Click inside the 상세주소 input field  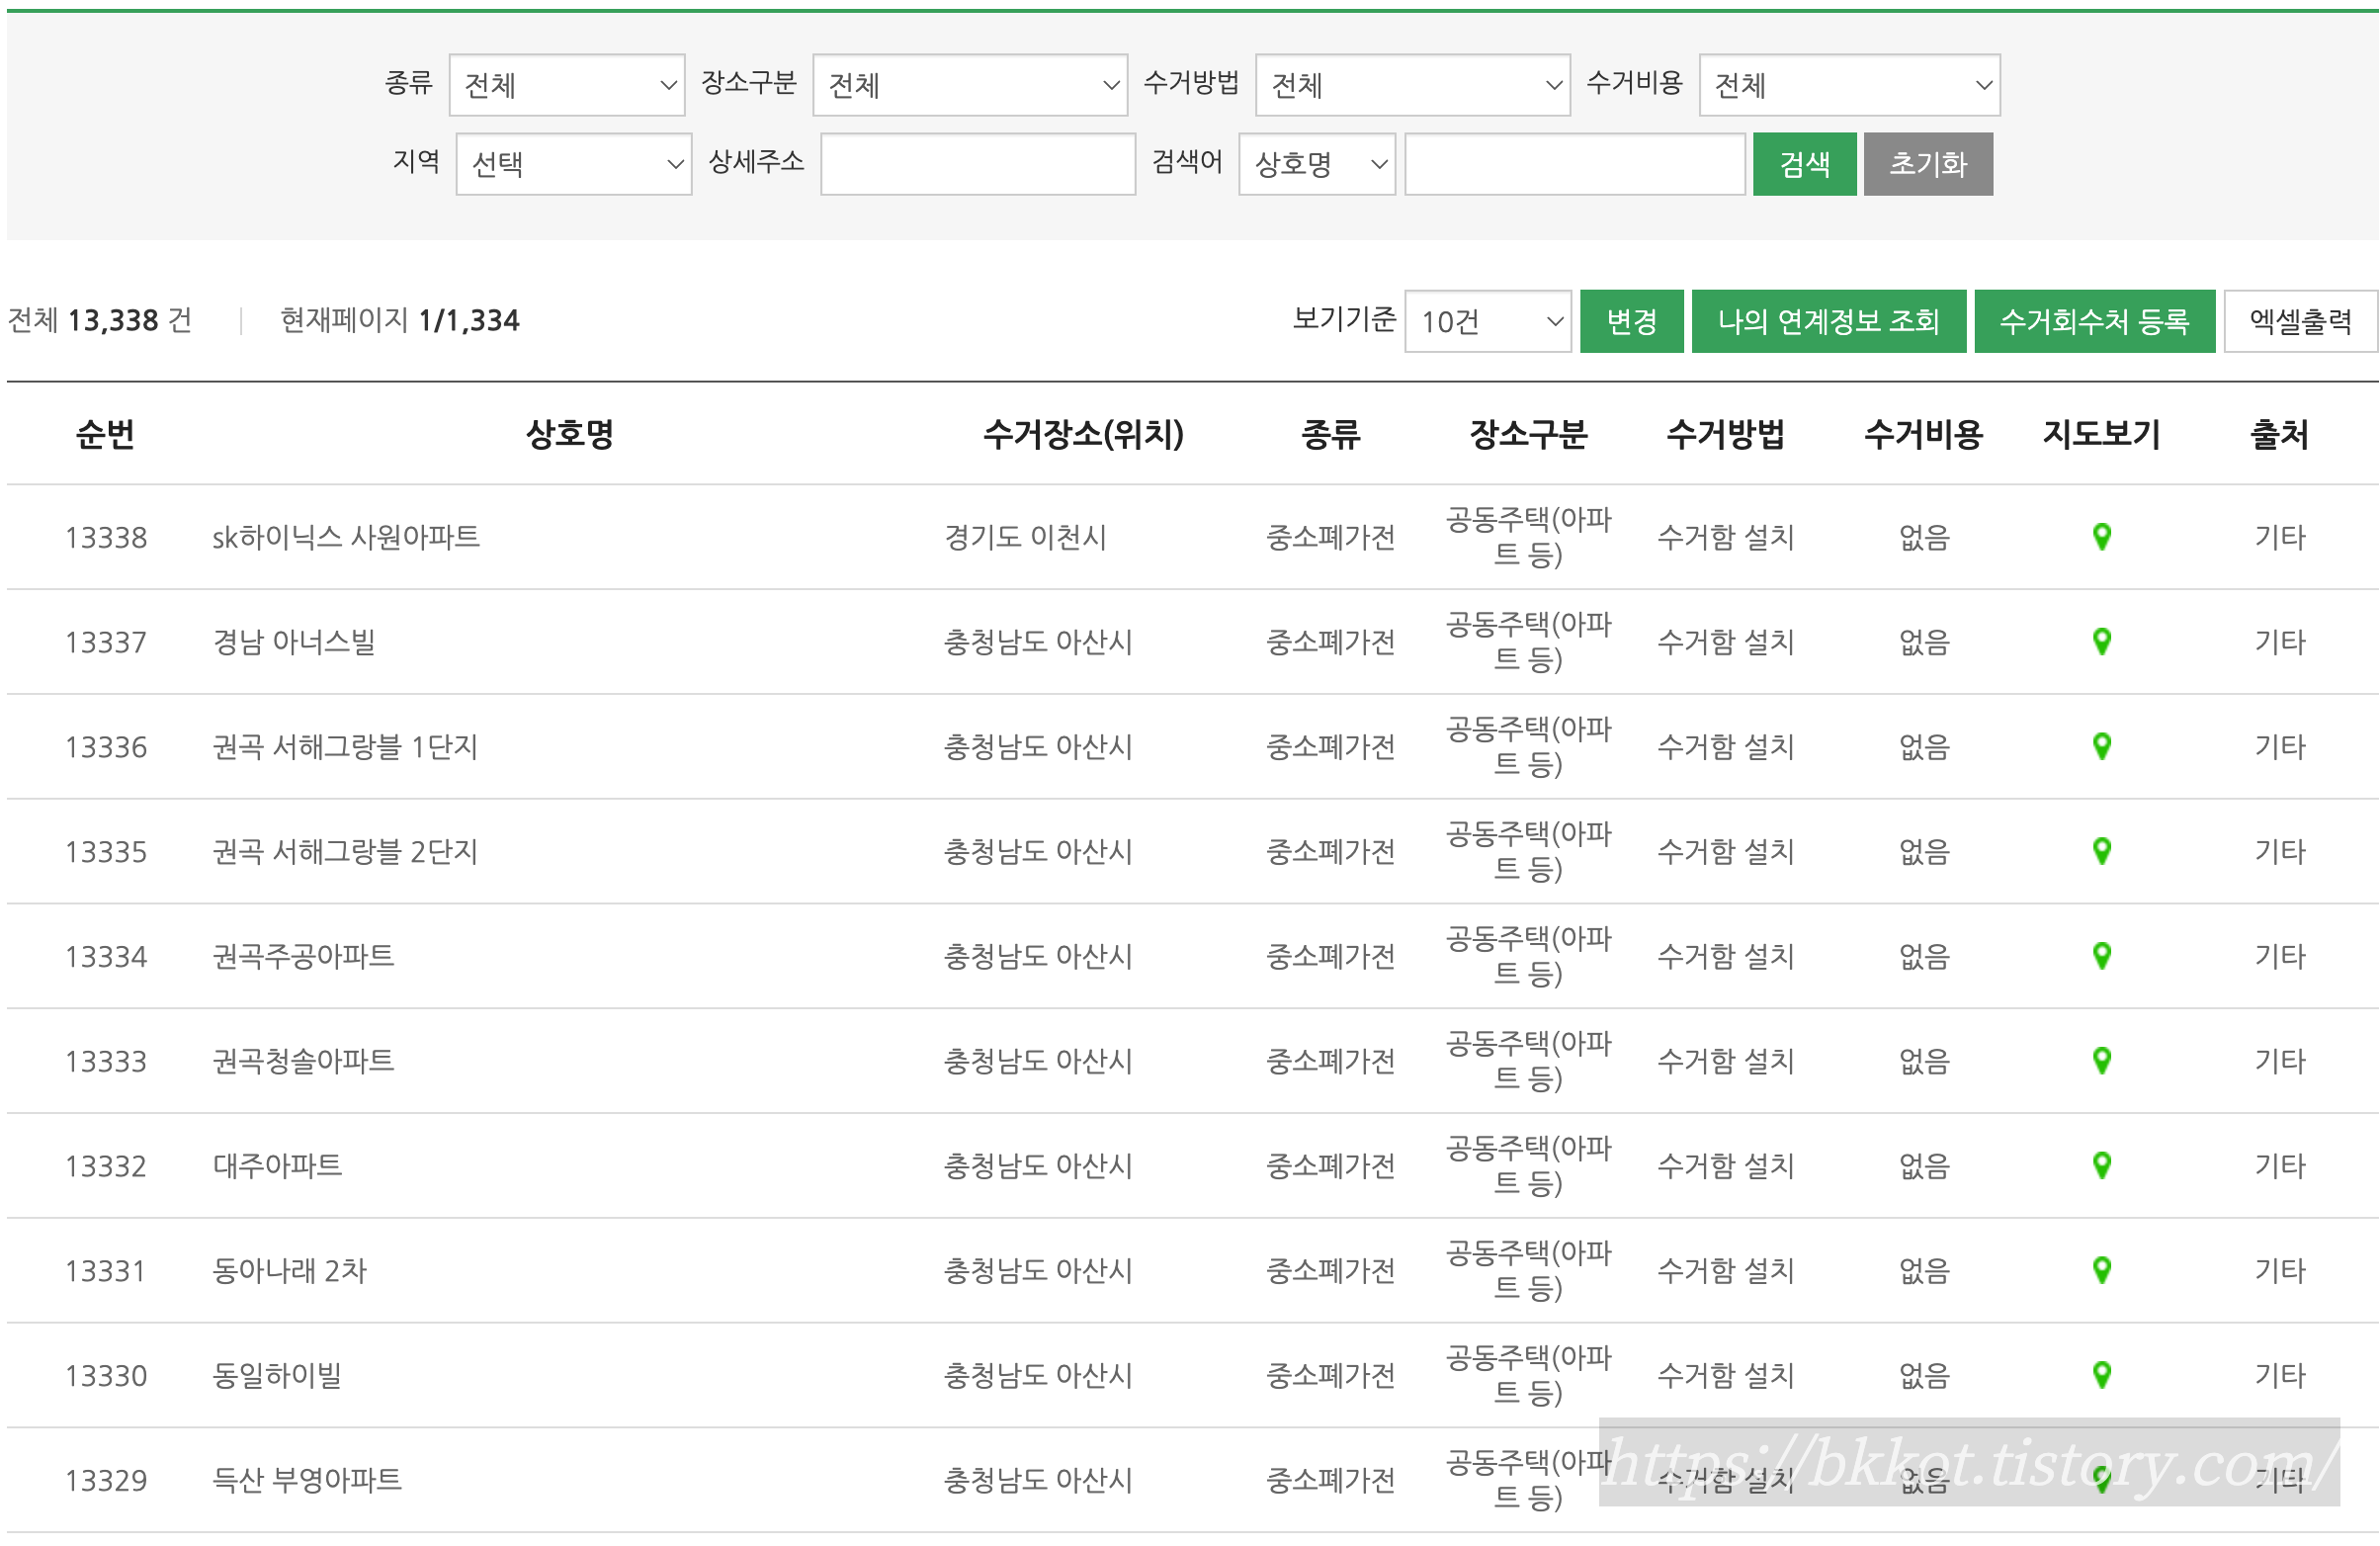click(976, 164)
